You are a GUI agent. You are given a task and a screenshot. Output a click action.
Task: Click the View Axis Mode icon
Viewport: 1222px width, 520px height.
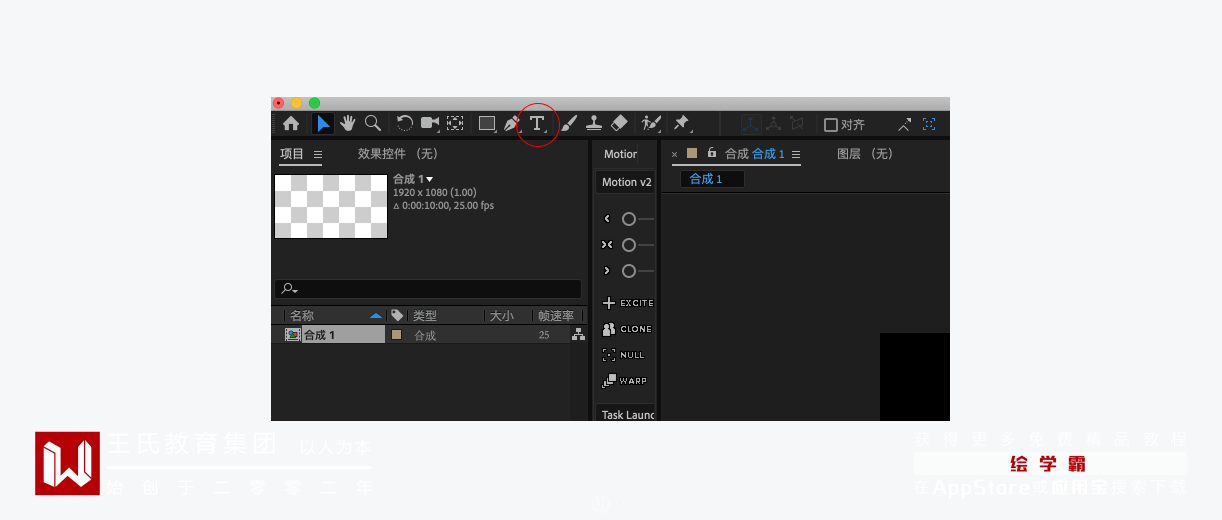pos(797,124)
